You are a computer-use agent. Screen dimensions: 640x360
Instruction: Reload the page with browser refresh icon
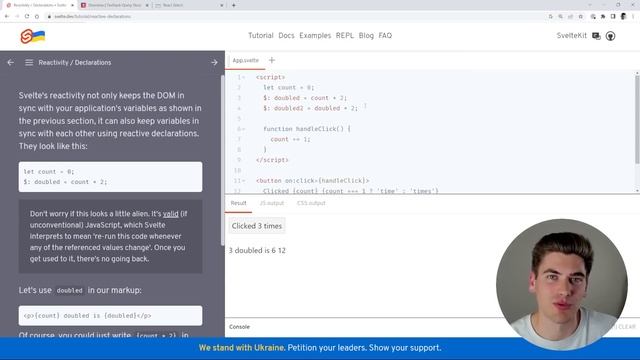point(27,16)
